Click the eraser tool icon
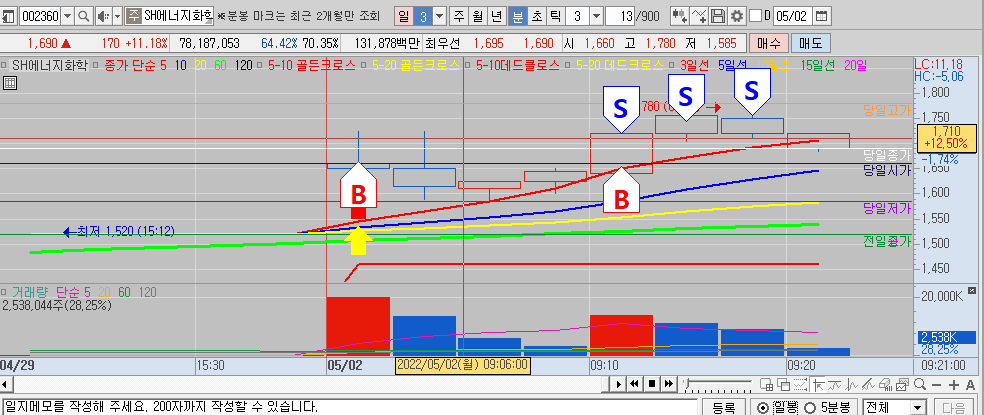Viewport: 984px width, 415px height. [x=885, y=384]
